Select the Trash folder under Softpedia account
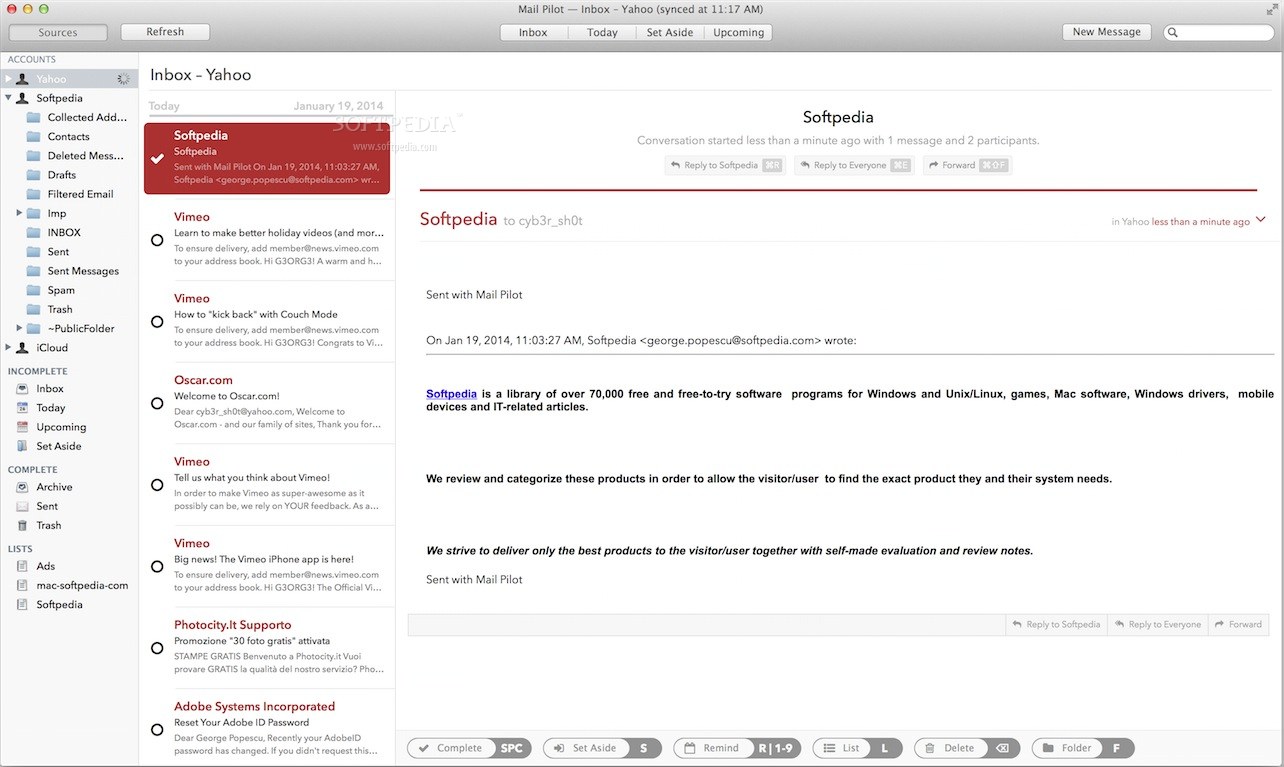The height and width of the screenshot is (767, 1284). pyautogui.click(x=60, y=309)
